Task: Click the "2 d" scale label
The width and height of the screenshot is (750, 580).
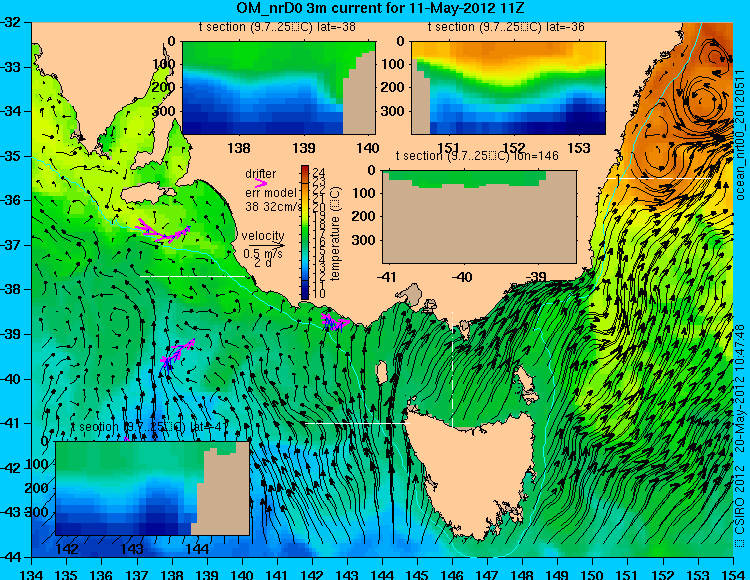Action: pos(263,263)
